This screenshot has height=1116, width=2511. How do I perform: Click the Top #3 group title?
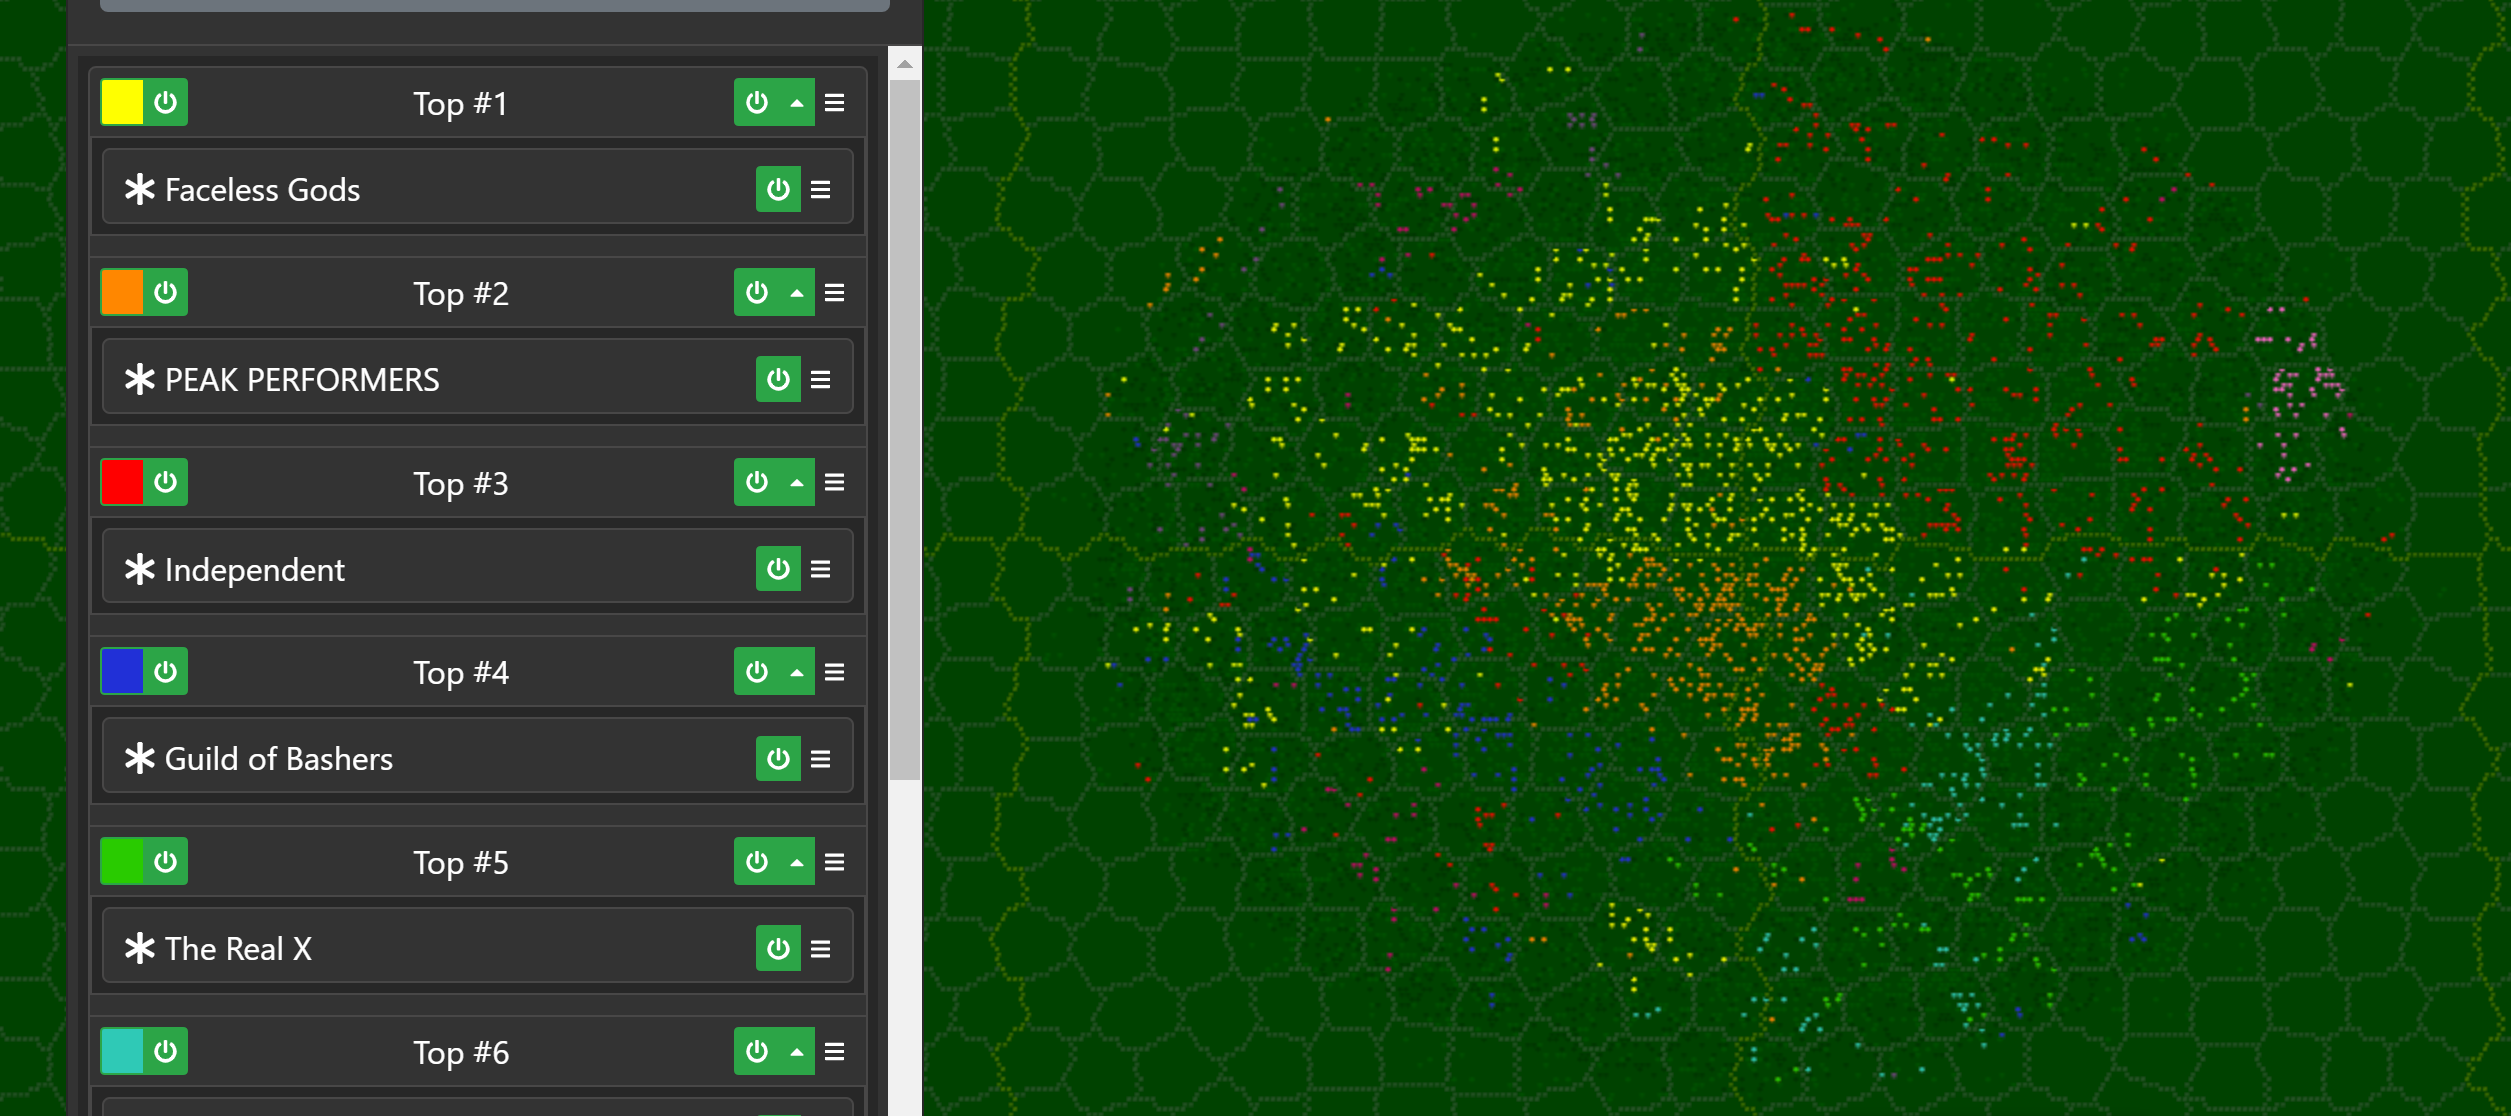pos(461,484)
